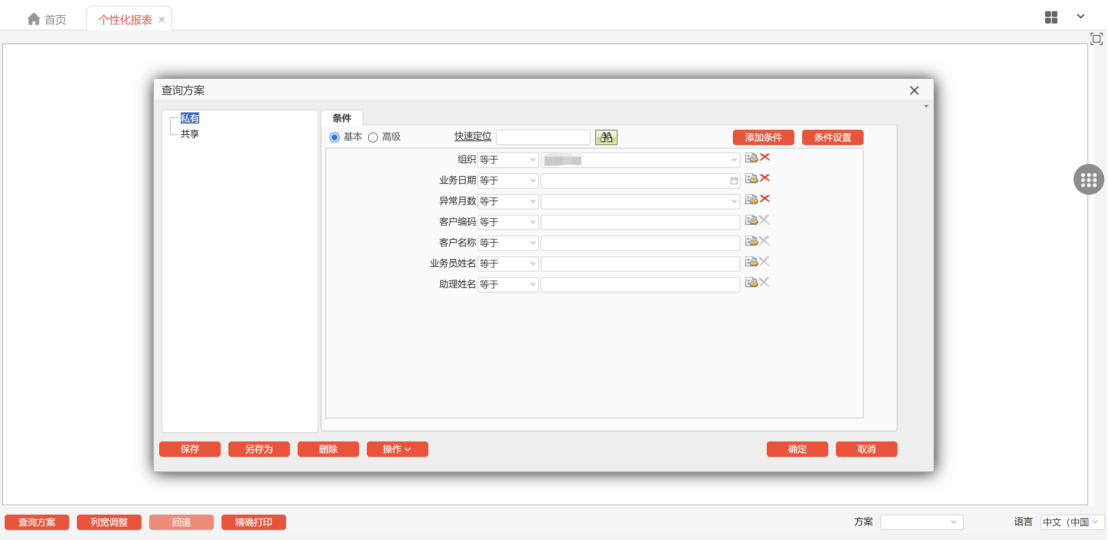This screenshot has height=540, width=1108.
Task: Open operator dropdown for 组织
Action: coord(508,160)
